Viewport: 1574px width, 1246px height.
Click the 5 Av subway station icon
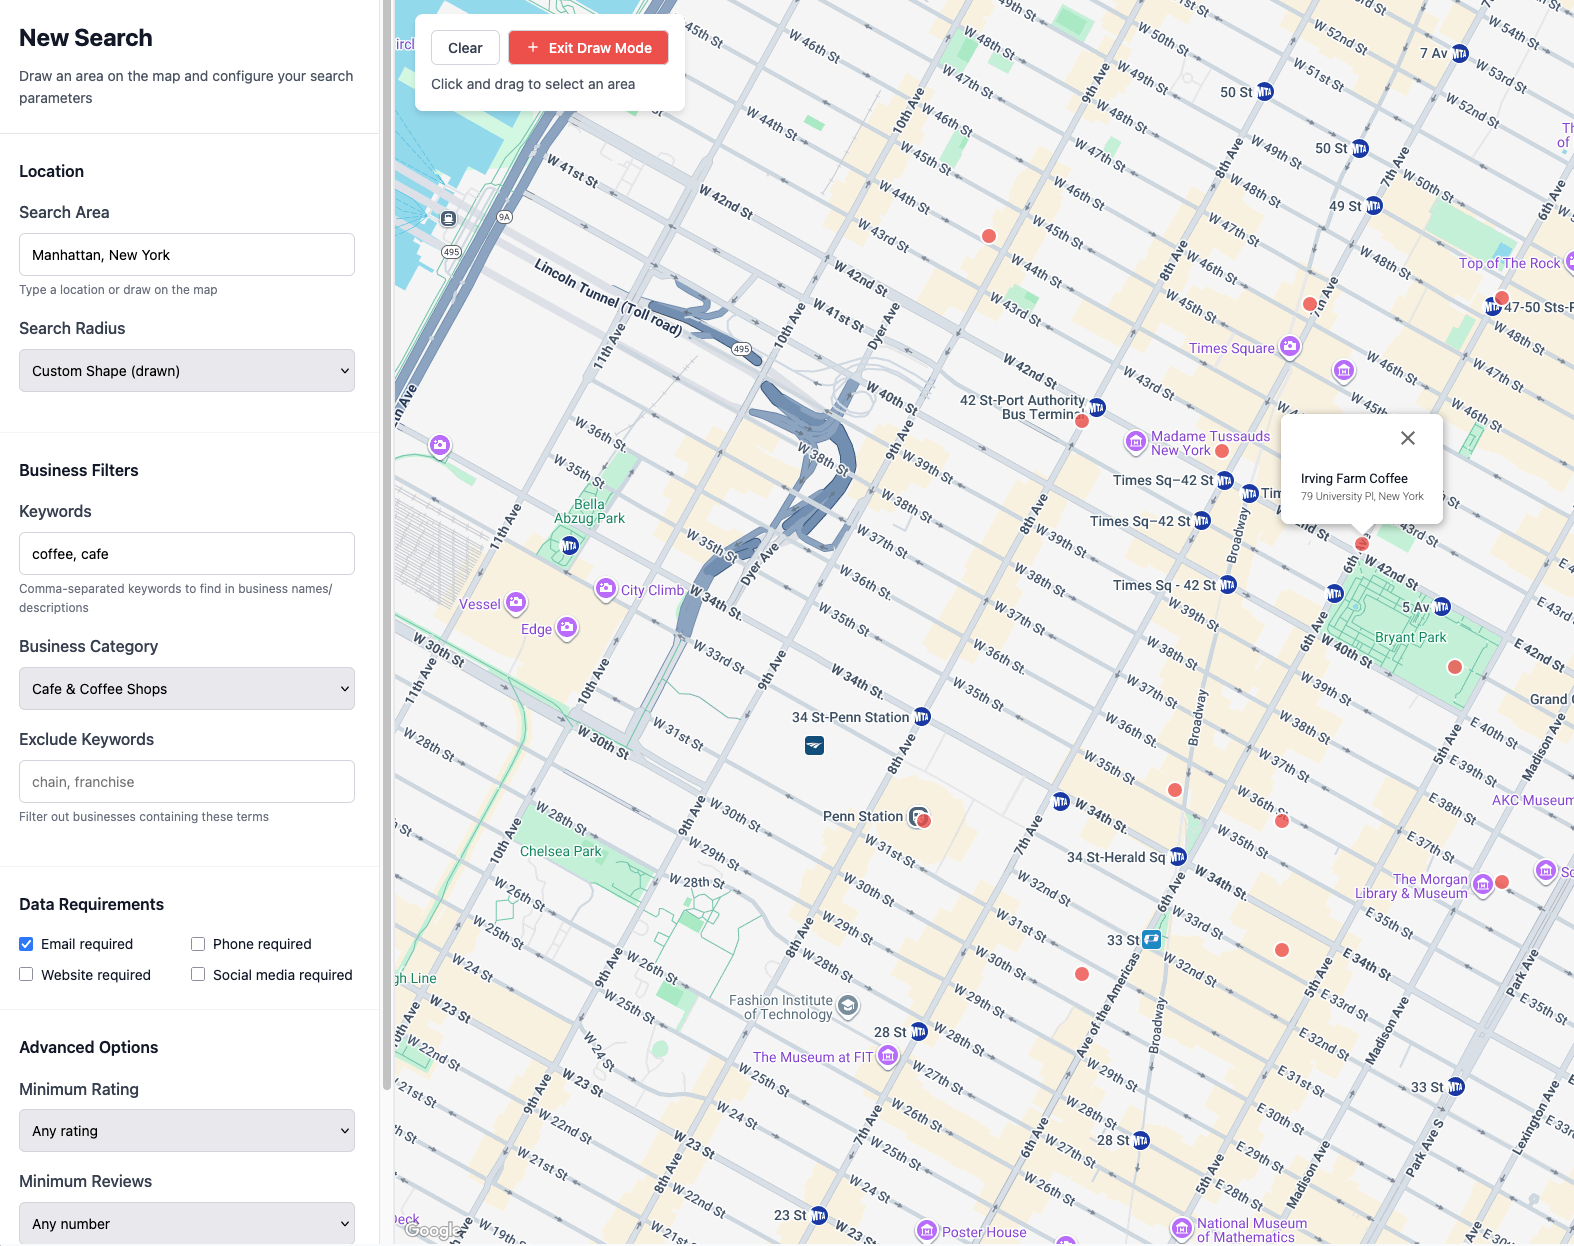pos(1442,607)
